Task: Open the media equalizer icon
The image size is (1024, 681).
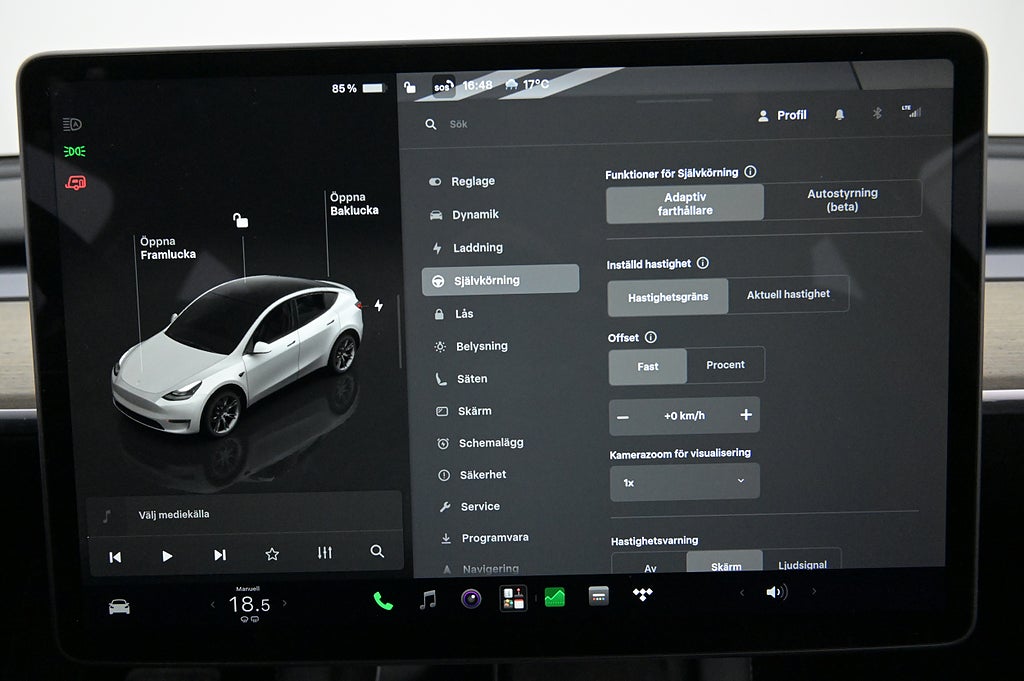Action: coord(325,553)
